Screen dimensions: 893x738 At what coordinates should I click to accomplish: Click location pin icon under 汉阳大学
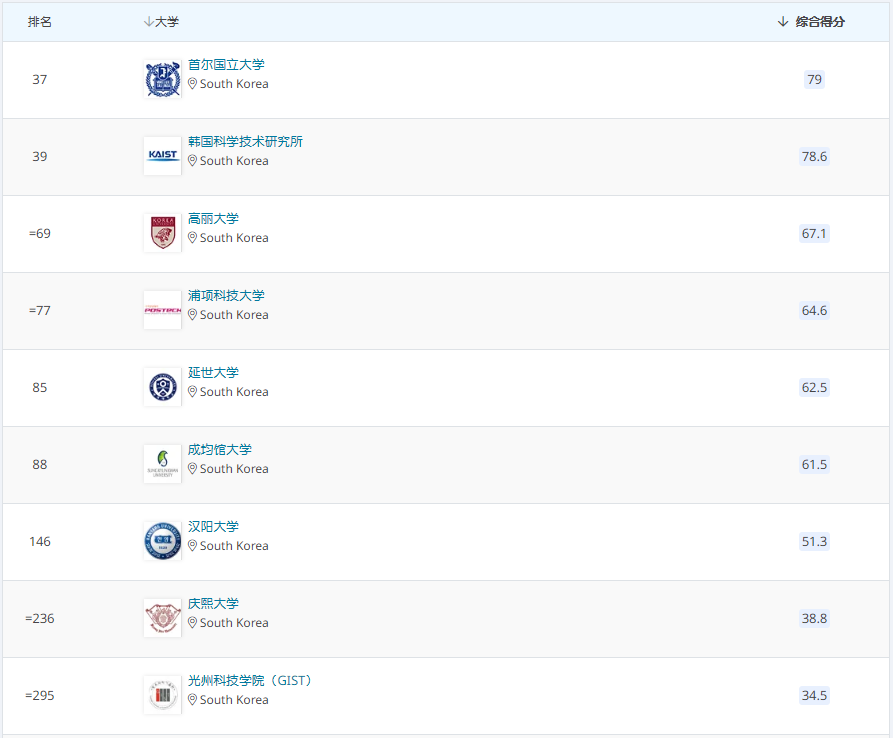192,546
